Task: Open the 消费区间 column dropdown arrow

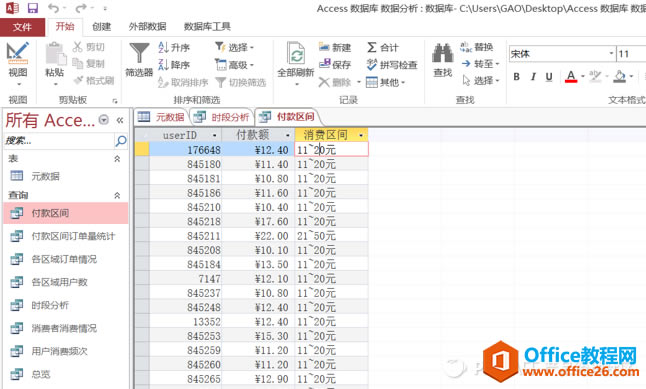Action: (x=361, y=135)
